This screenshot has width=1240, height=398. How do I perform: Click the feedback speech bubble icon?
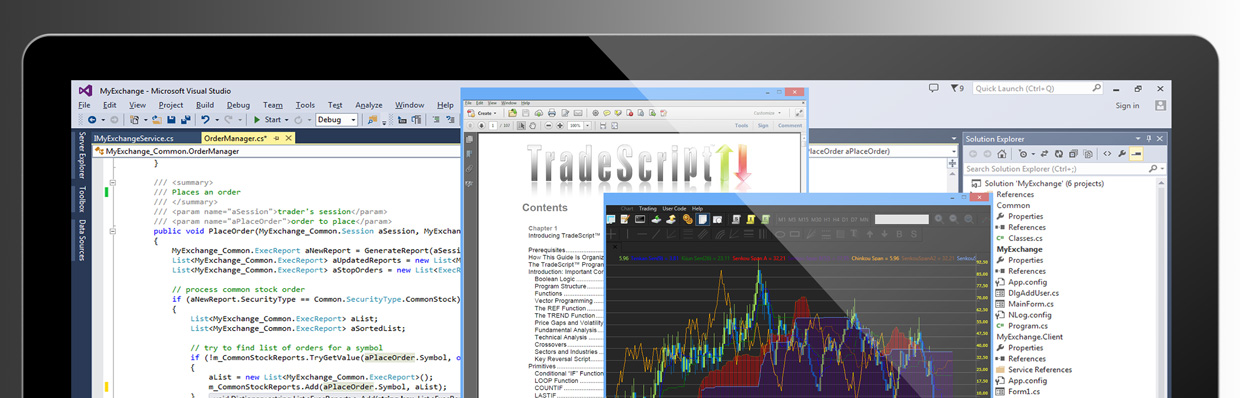pyautogui.click(x=934, y=88)
